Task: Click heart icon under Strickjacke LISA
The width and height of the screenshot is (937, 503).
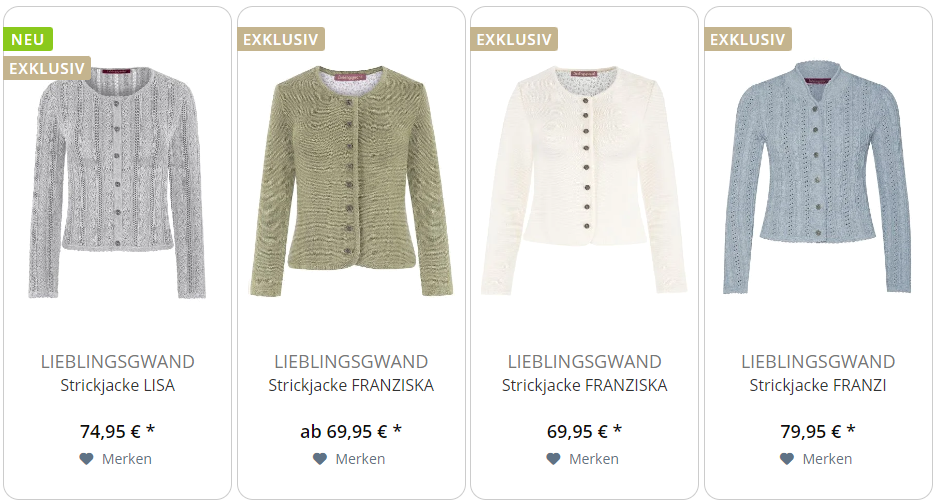Action: [x=86, y=459]
